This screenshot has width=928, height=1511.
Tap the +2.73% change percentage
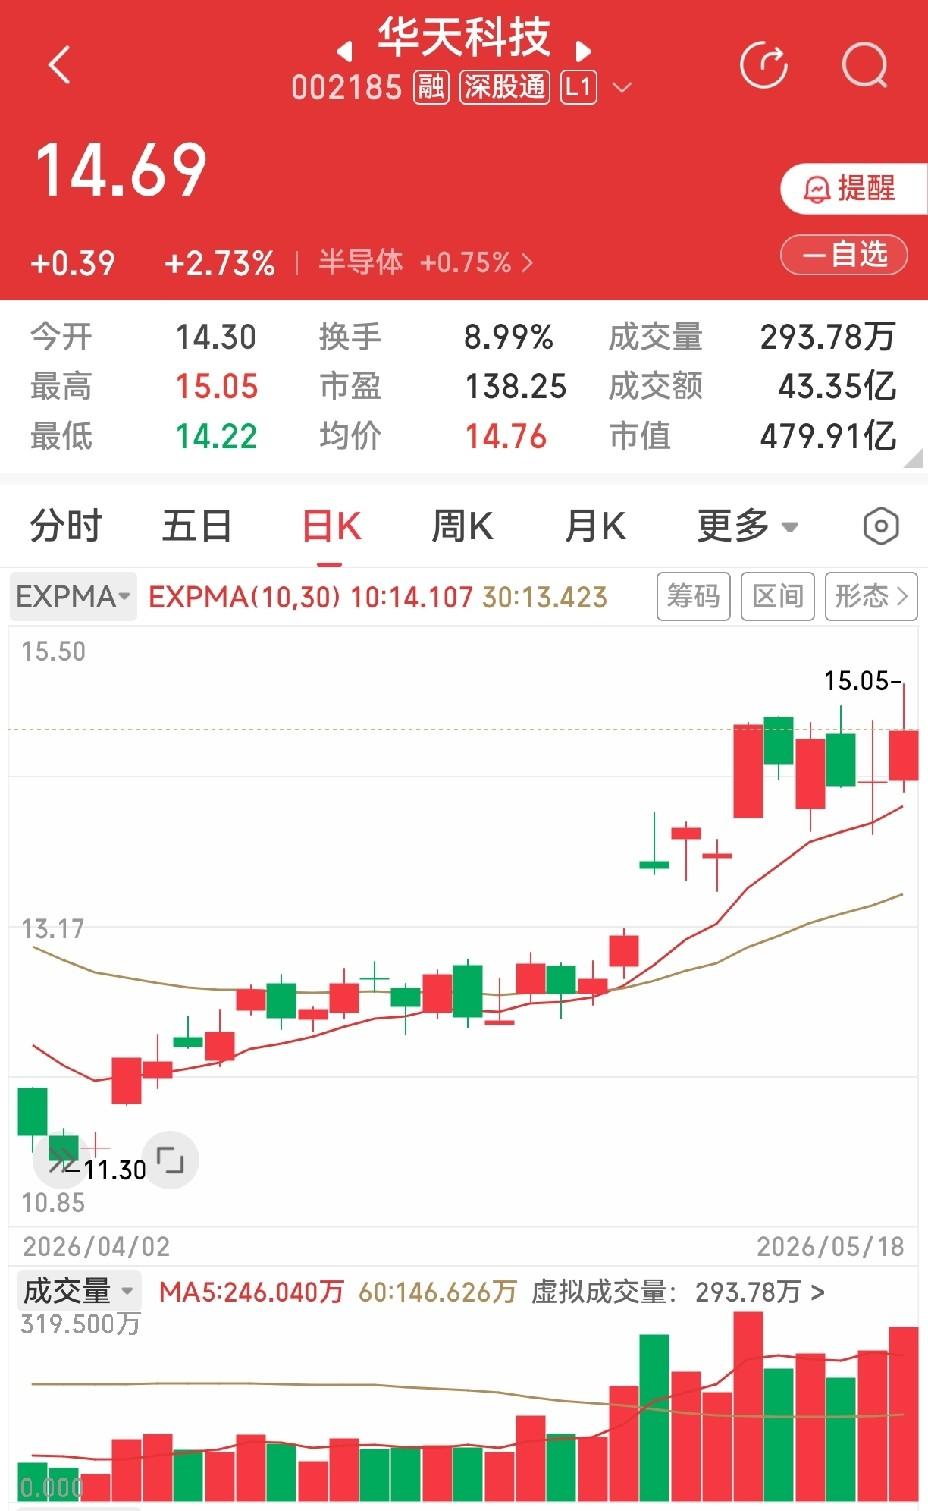219,263
